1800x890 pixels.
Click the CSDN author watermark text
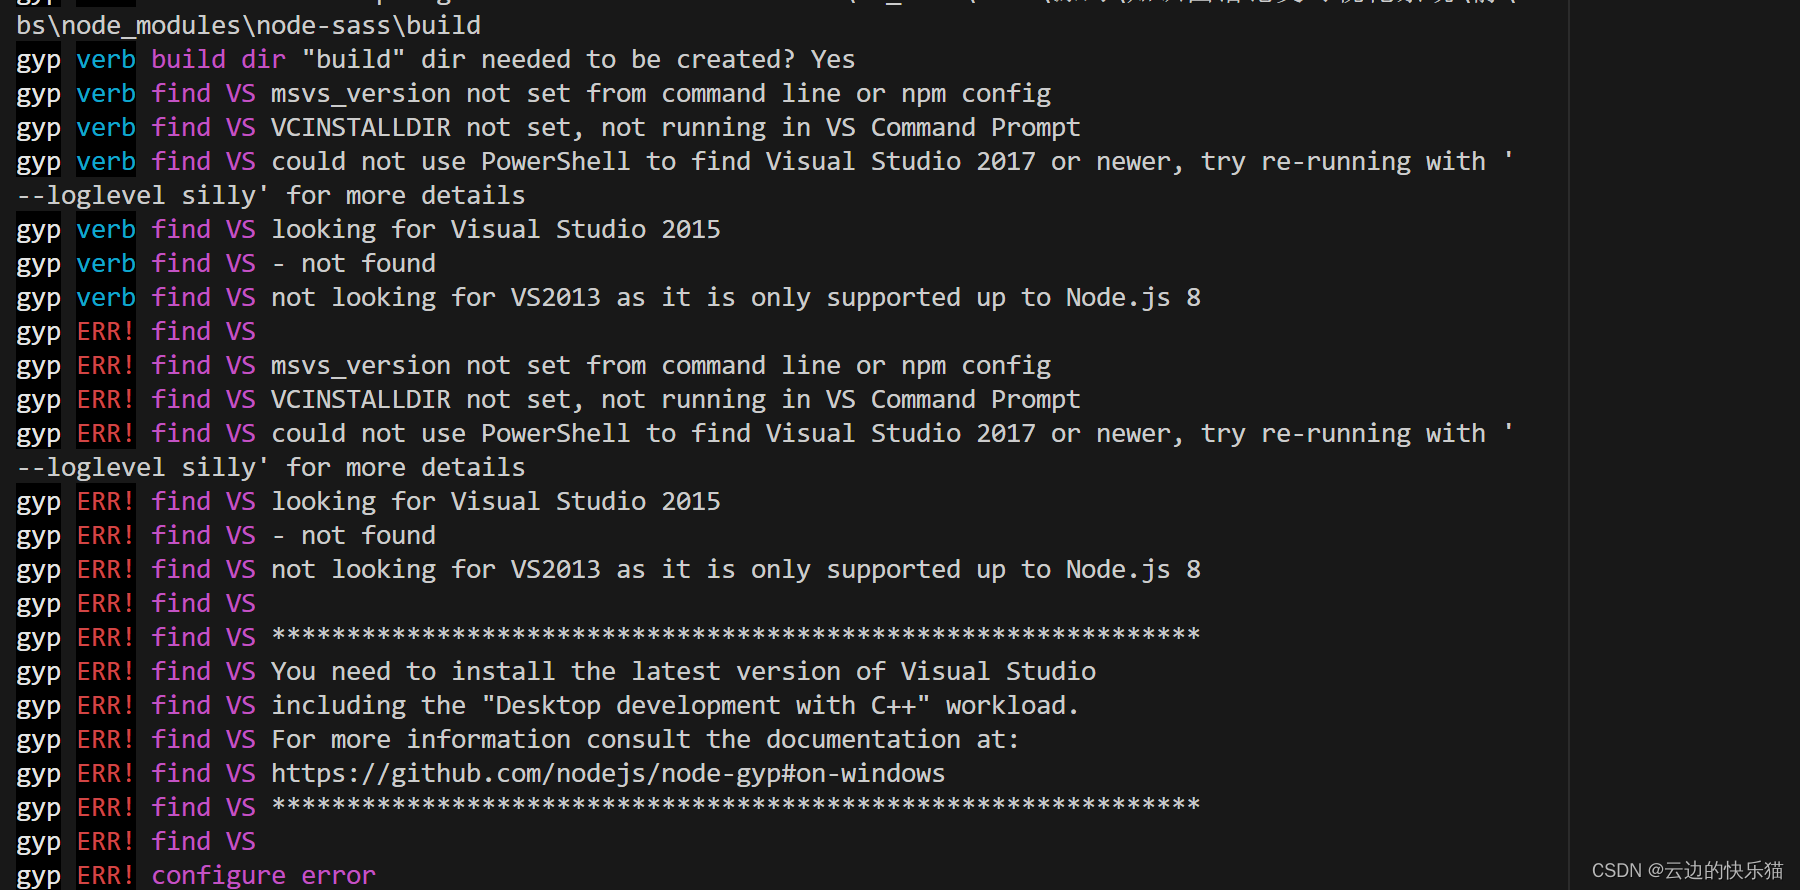1687,870
